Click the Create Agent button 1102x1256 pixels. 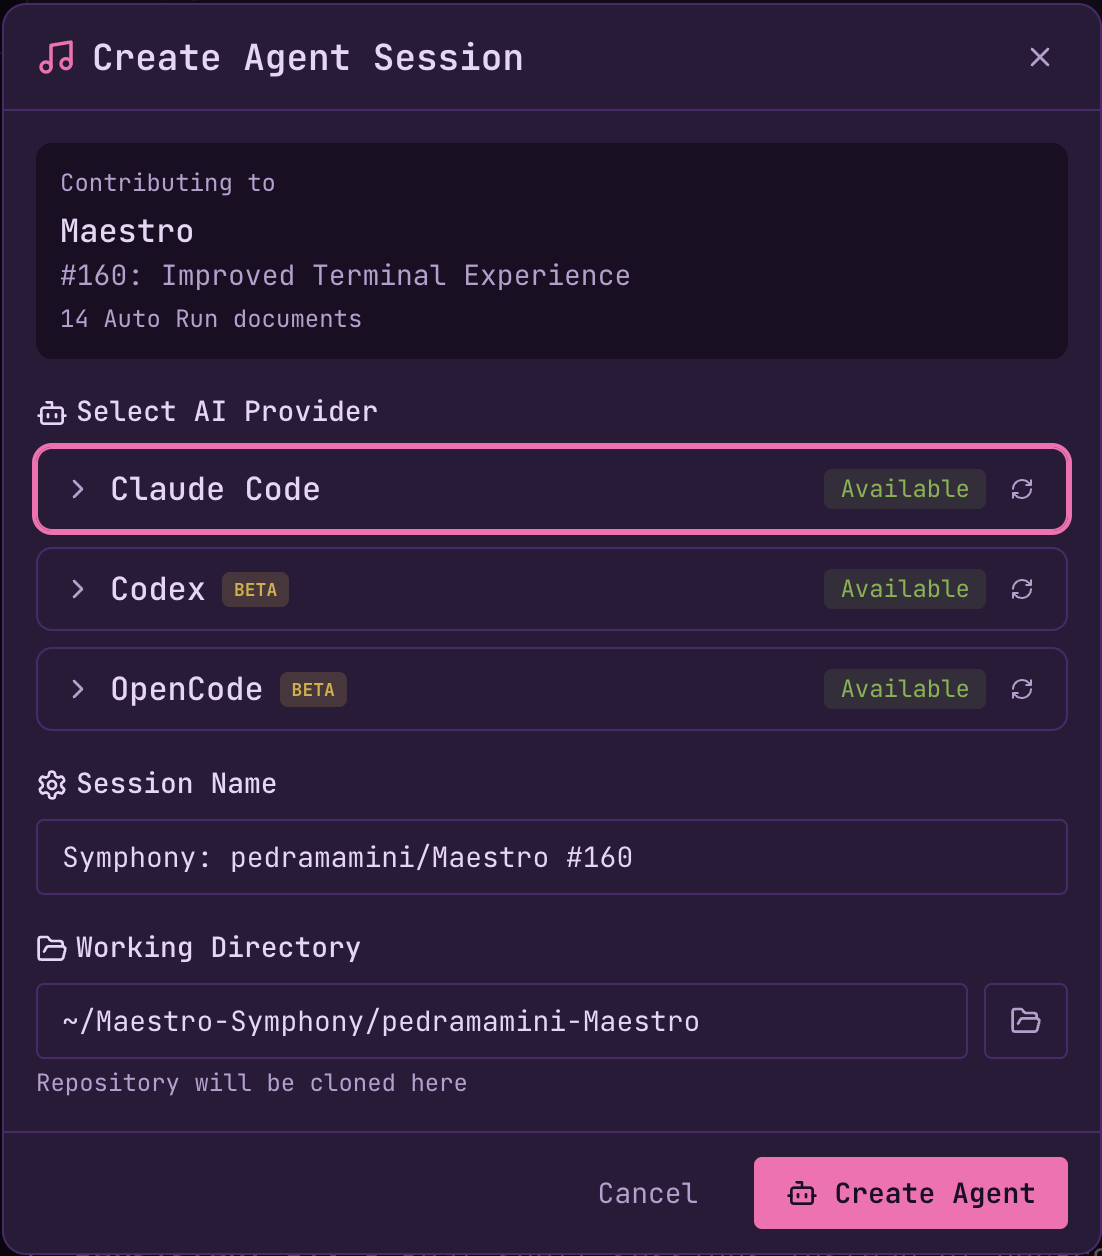(910, 1192)
